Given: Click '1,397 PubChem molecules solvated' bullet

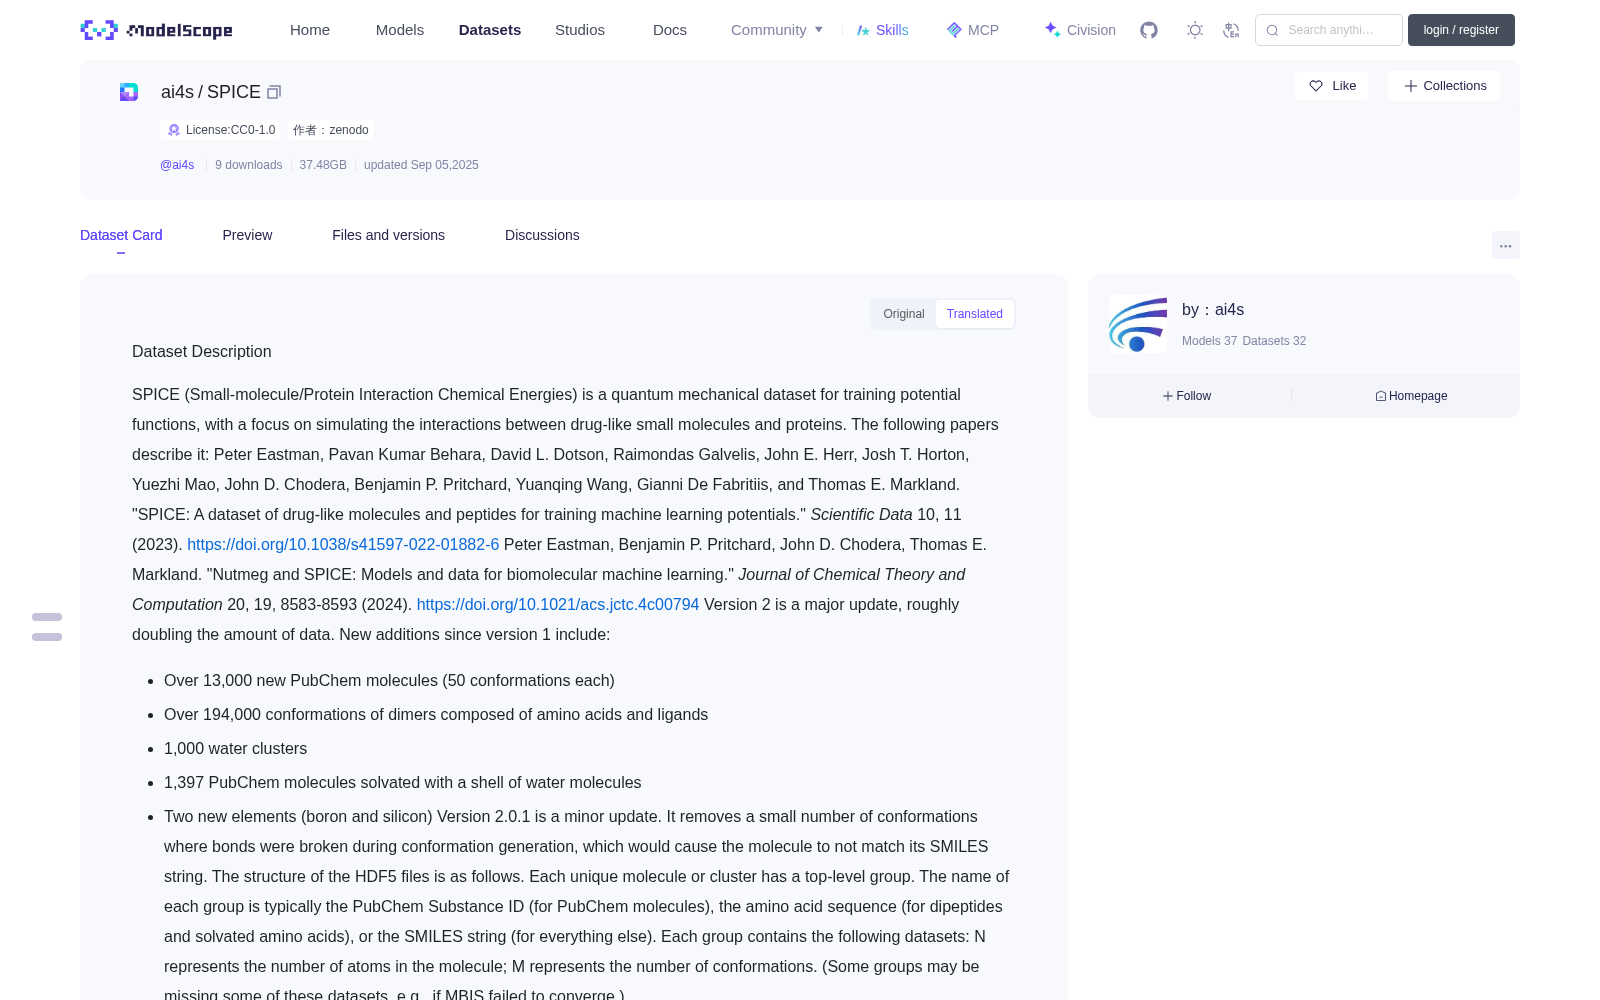Looking at the screenshot, I should tap(402, 783).
